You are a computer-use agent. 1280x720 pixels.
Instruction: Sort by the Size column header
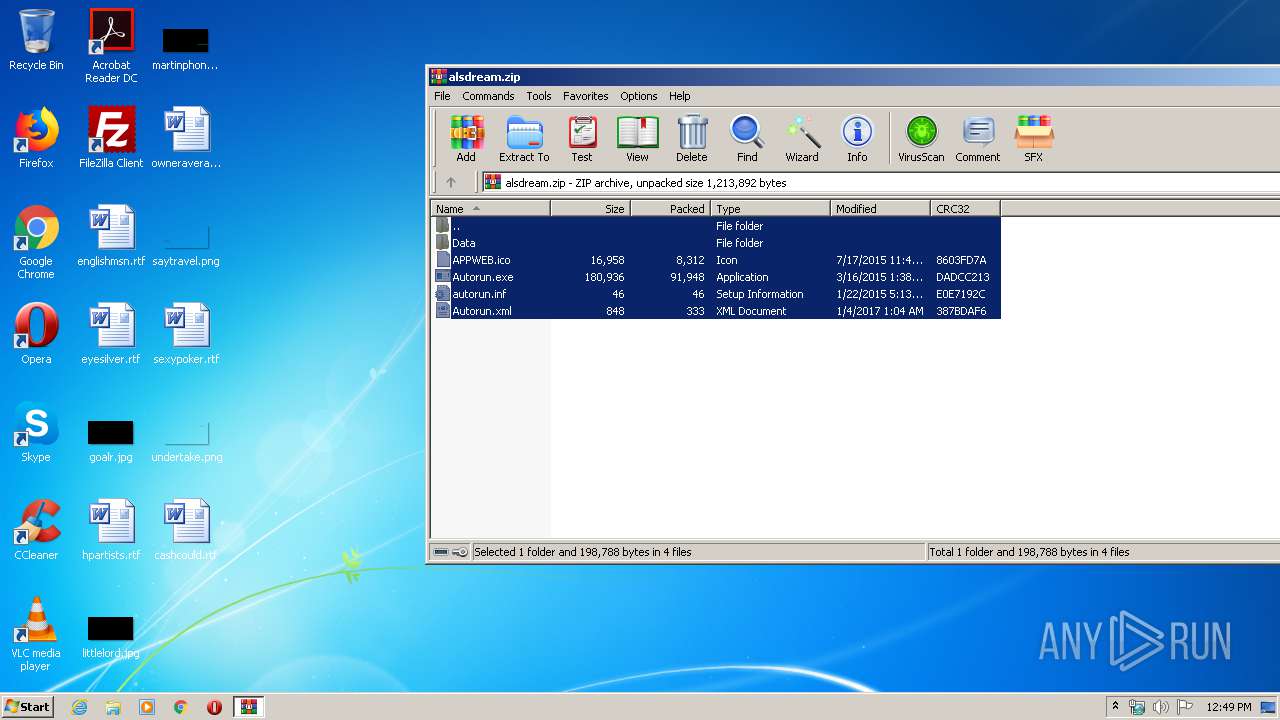click(590, 208)
